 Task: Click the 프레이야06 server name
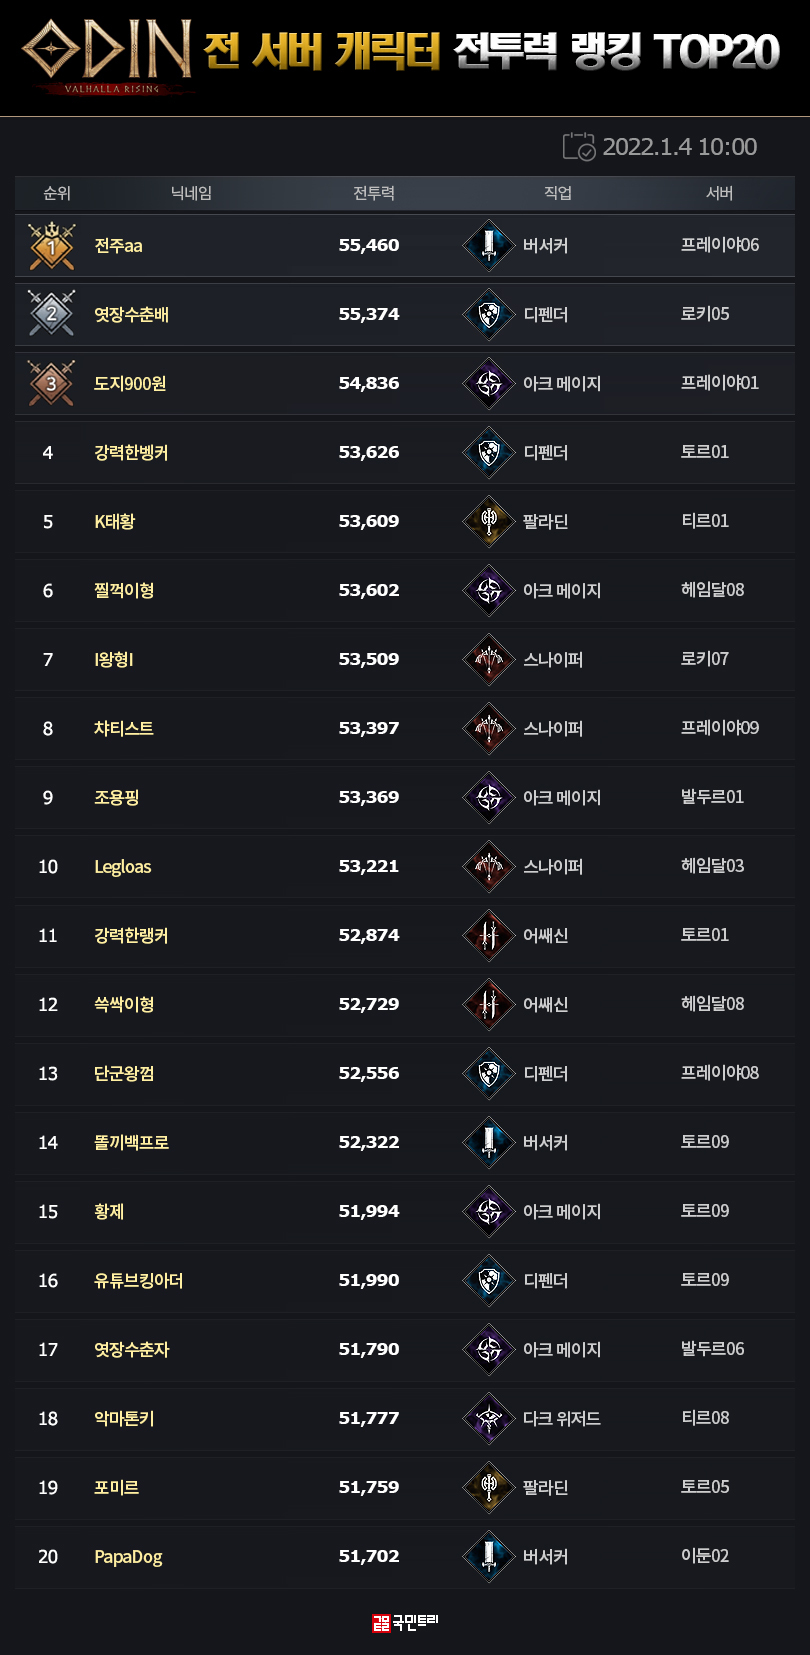pyautogui.click(x=720, y=245)
